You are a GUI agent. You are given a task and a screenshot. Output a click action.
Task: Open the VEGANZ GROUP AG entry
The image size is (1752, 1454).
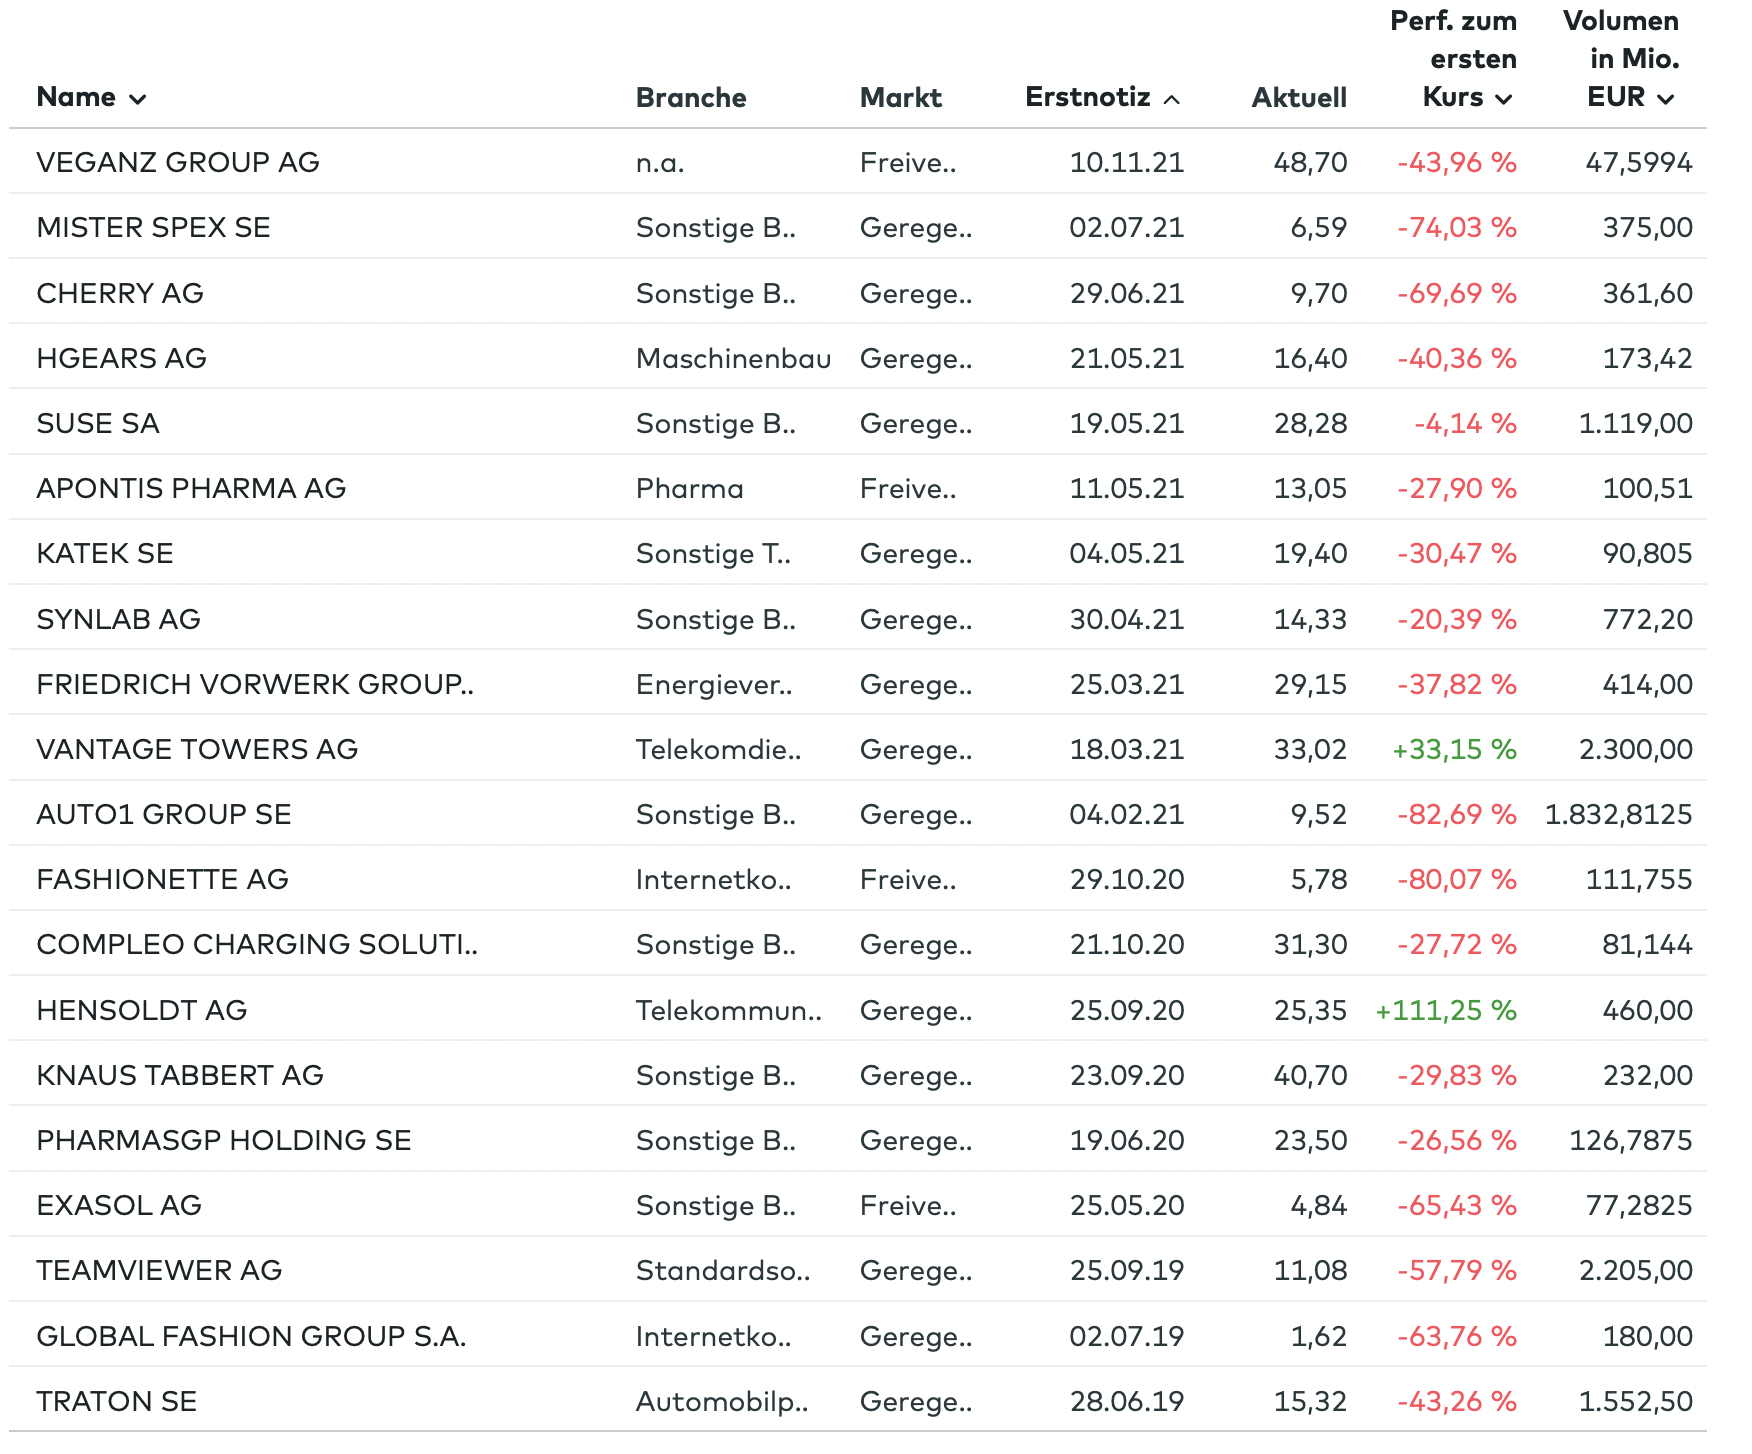[x=178, y=162]
